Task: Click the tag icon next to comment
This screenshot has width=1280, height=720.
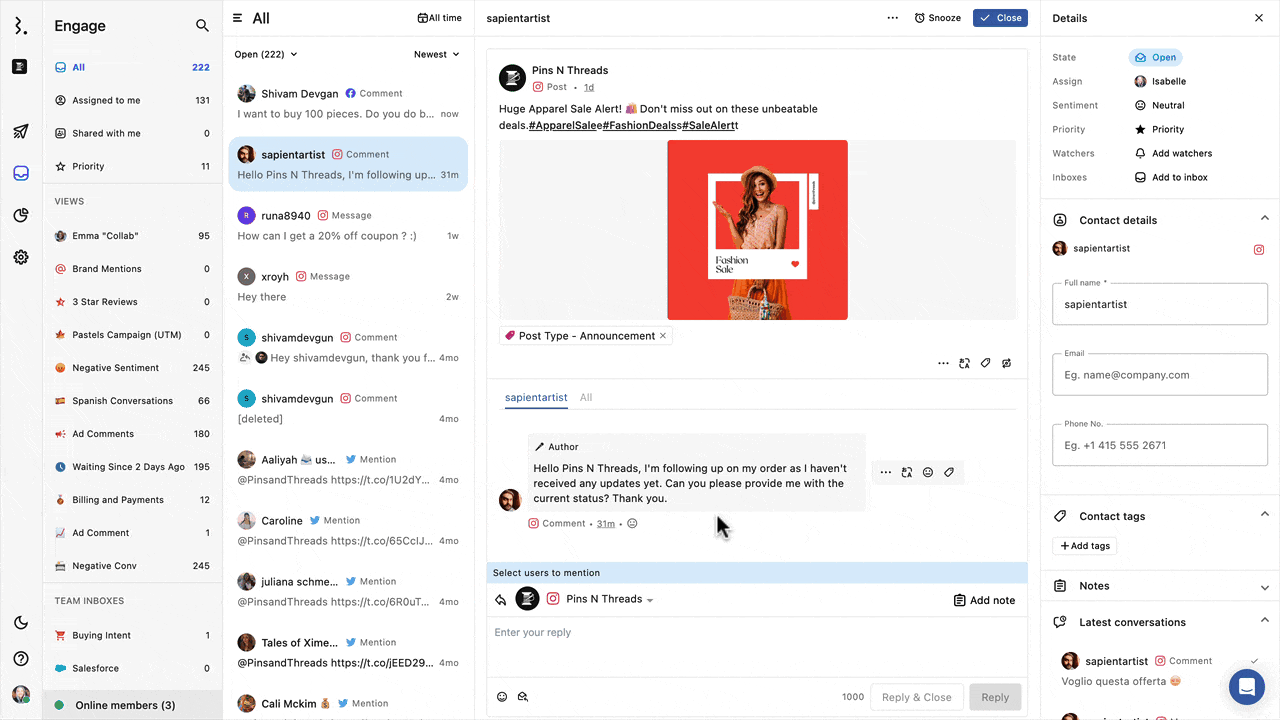Action: pos(949,472)
